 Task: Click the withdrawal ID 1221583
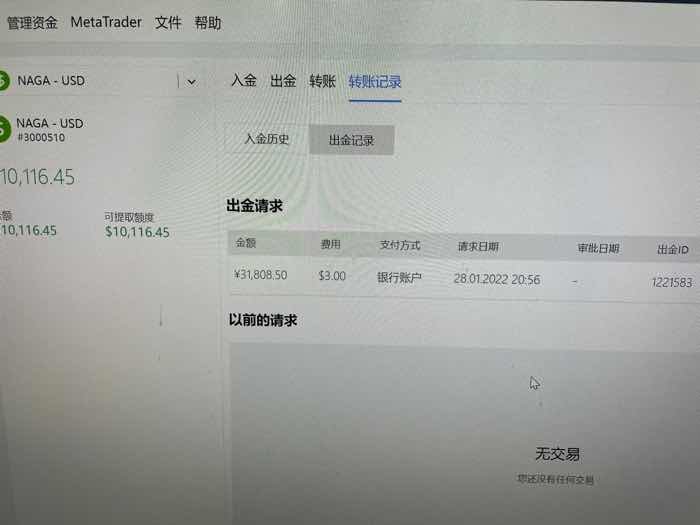click(672, 282)
